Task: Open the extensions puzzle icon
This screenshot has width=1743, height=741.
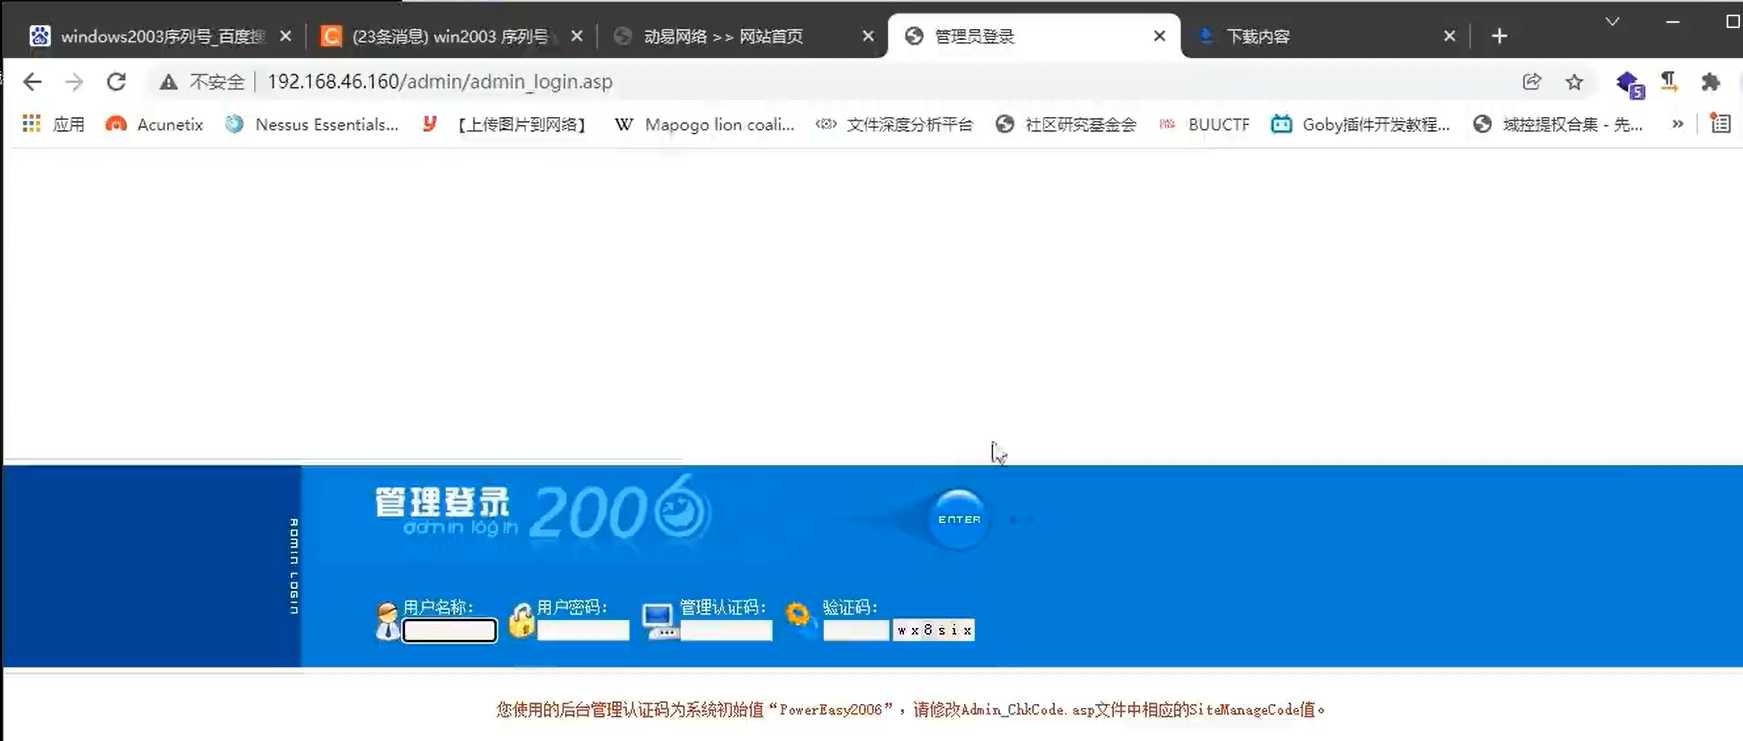Action: 1710,82
